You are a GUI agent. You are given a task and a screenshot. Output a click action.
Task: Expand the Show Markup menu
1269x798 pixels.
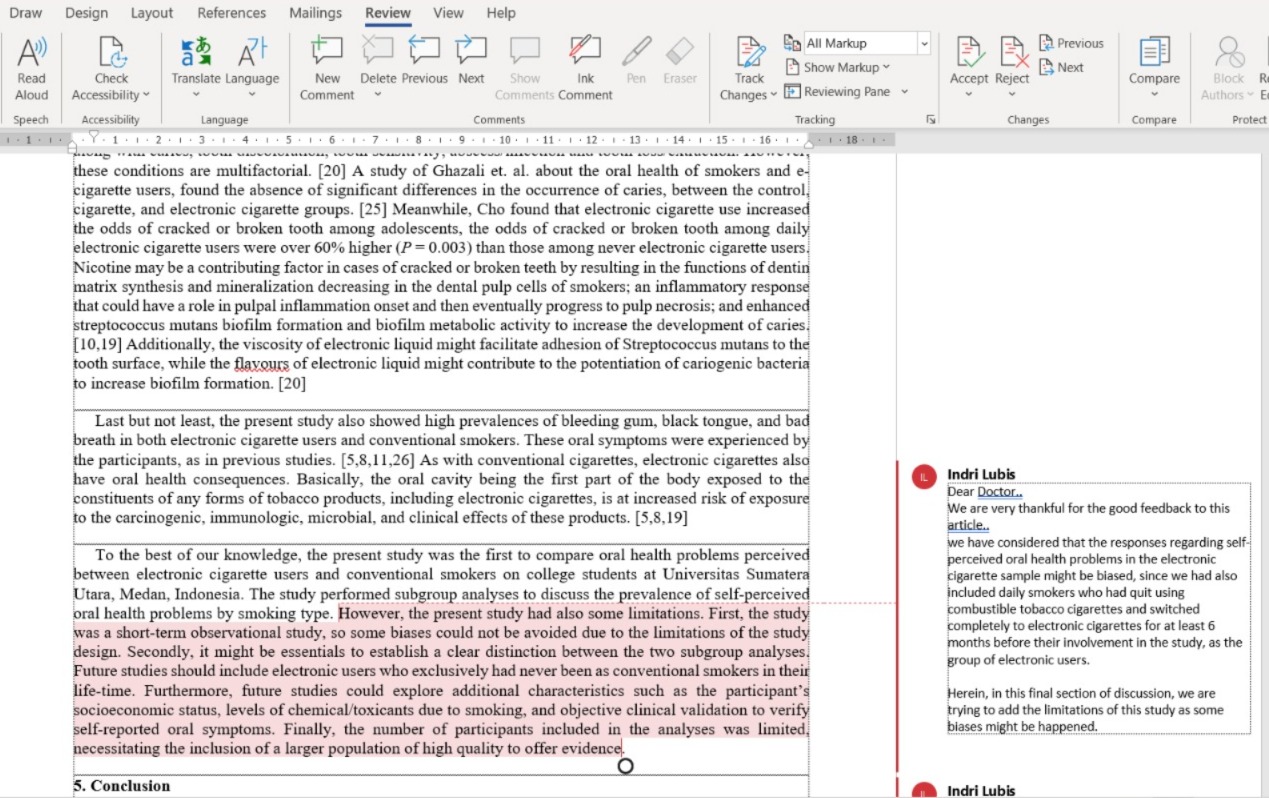(837, 67)
